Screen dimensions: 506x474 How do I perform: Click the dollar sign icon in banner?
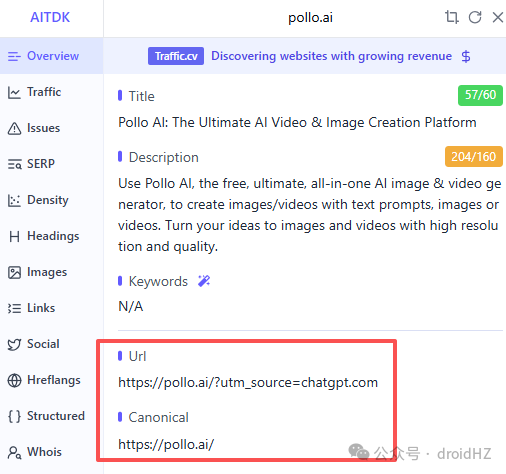(x=466, y=56)
